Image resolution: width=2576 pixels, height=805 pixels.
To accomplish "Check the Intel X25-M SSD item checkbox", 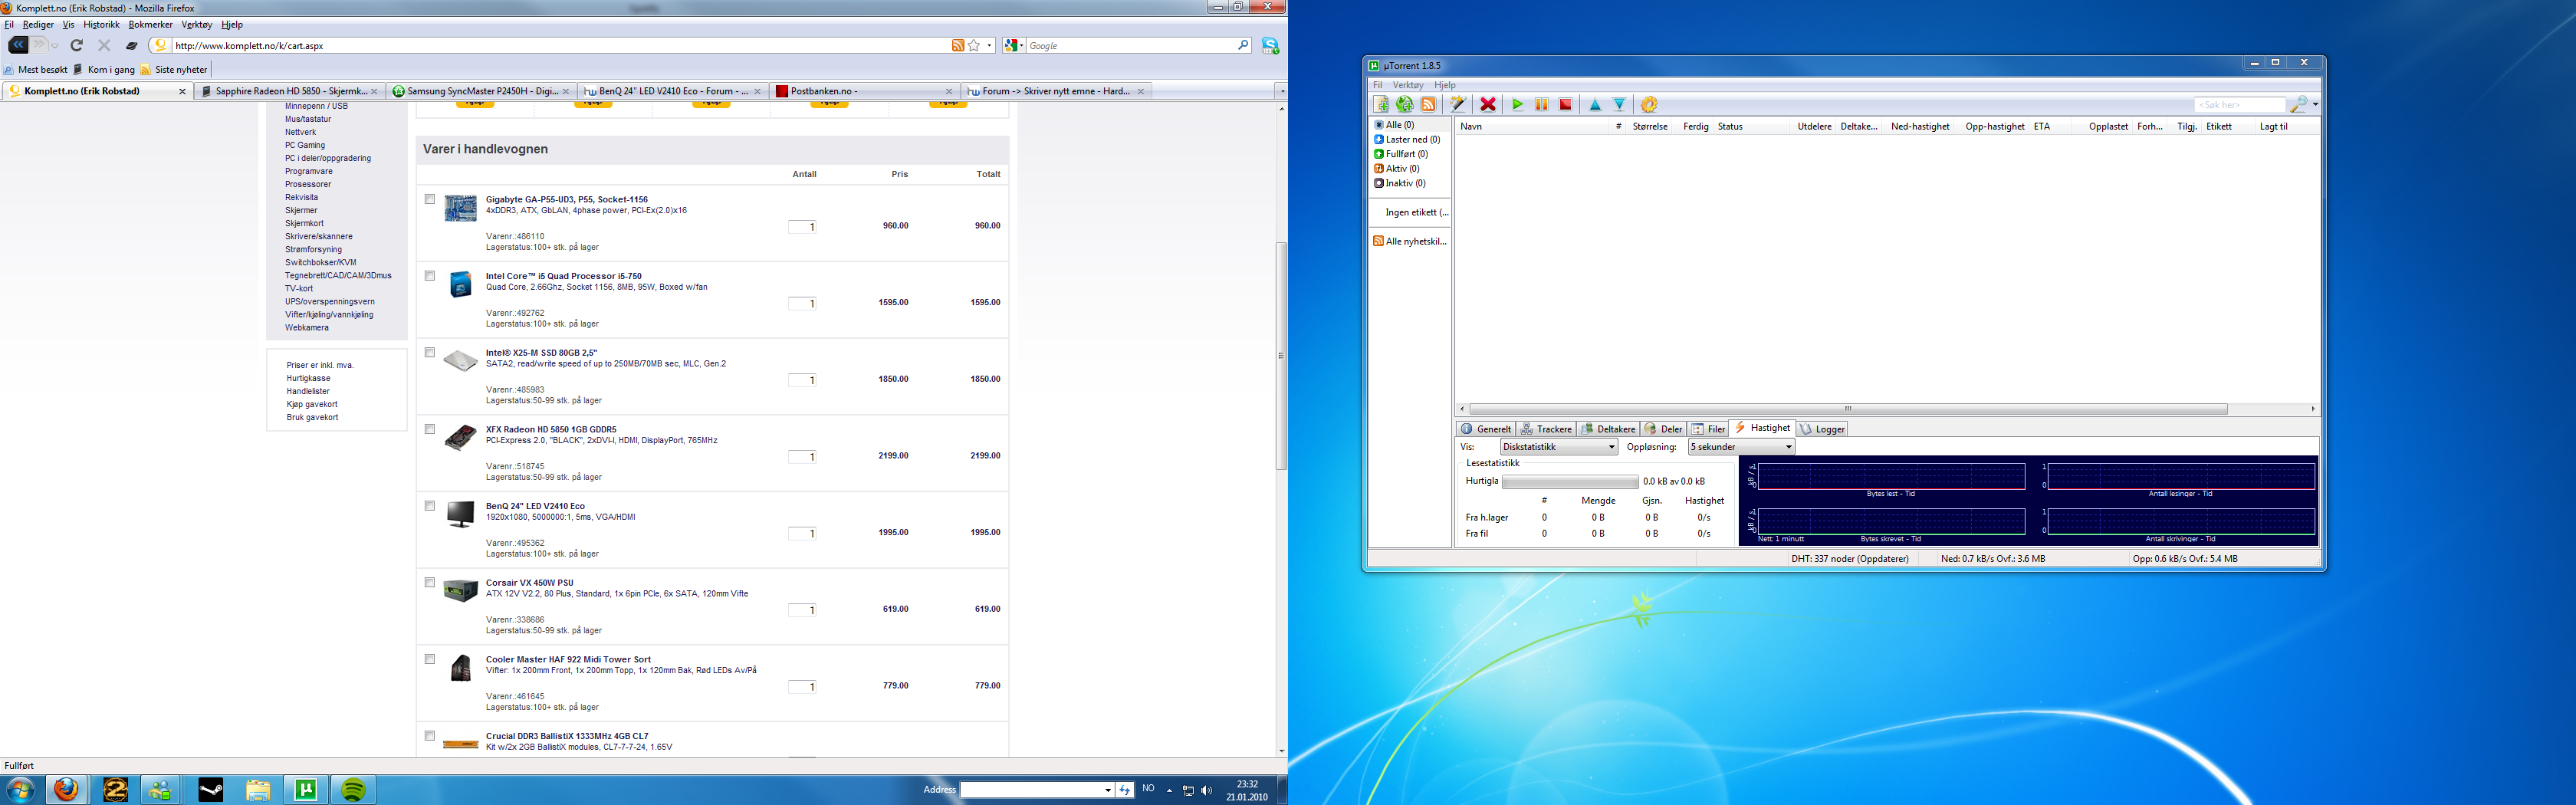I will [x=430, y=352].
